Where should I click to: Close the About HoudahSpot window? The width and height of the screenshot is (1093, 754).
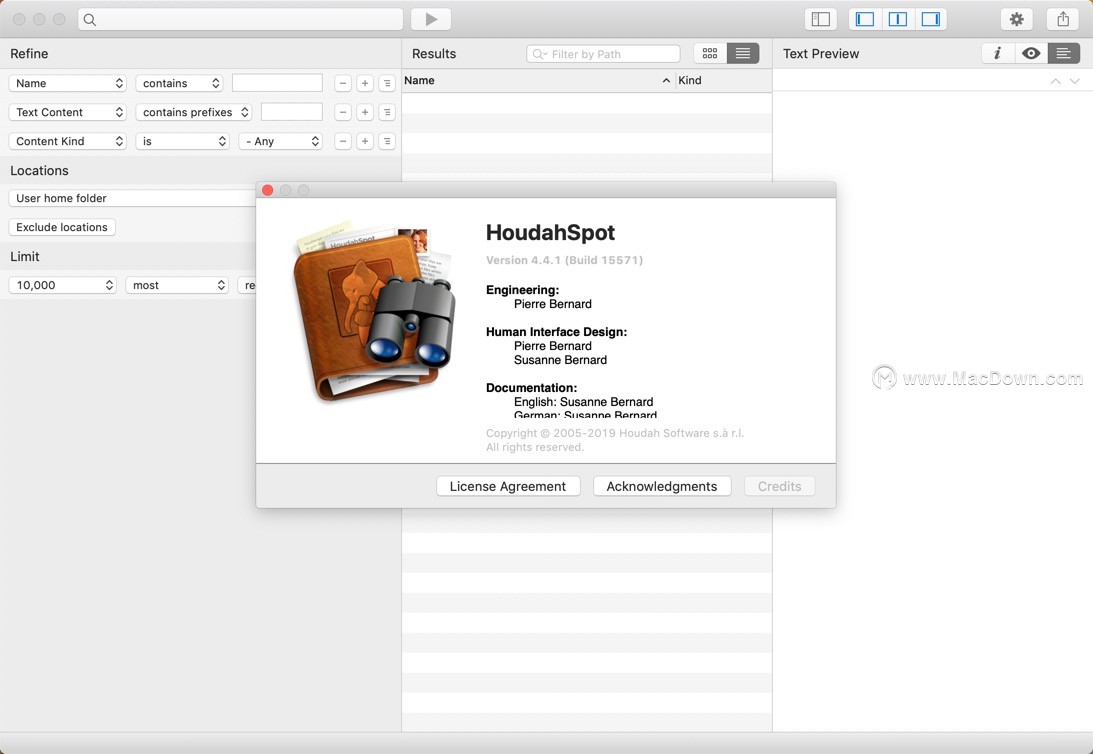(x=268, y=190)
